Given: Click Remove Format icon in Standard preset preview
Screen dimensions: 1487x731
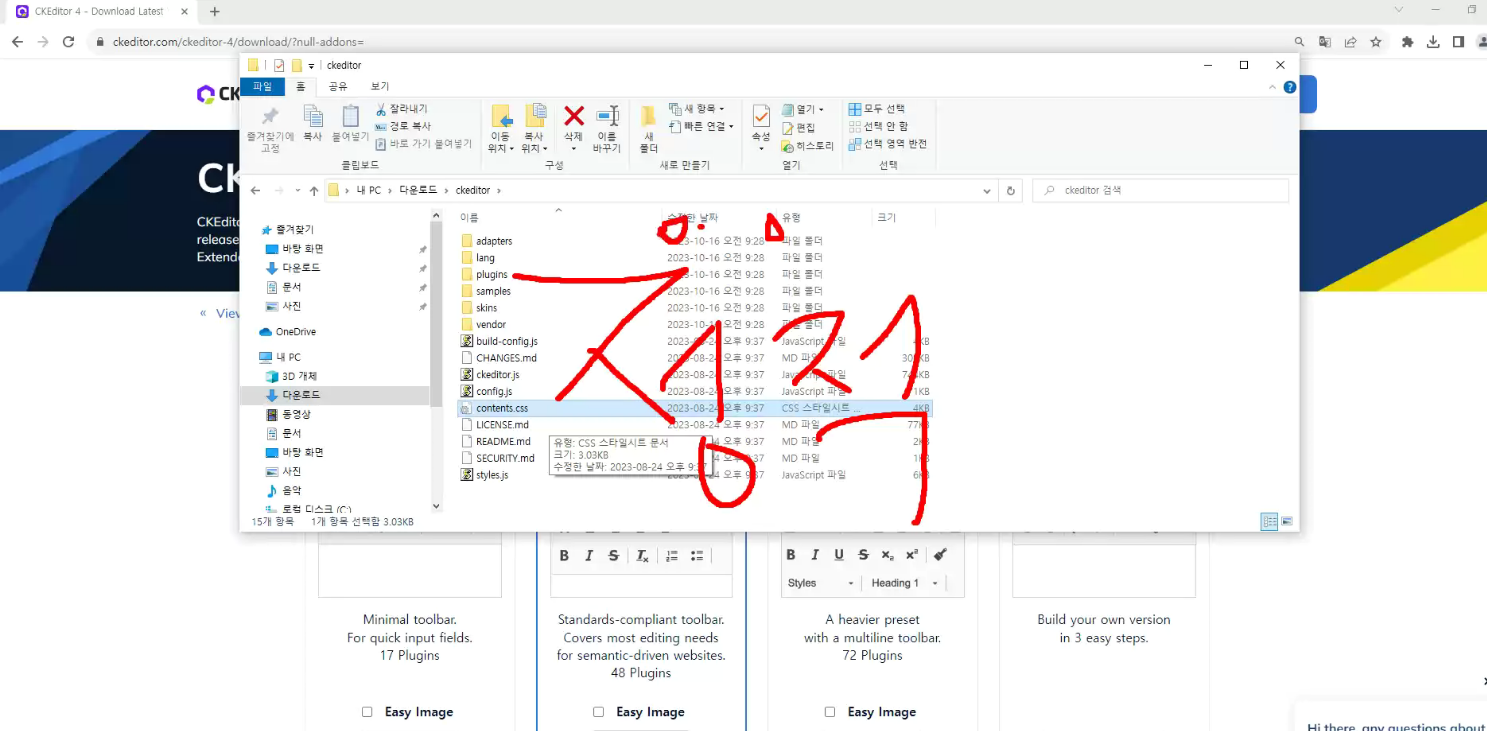Looking at the screenshot, I should coord(642,556).
